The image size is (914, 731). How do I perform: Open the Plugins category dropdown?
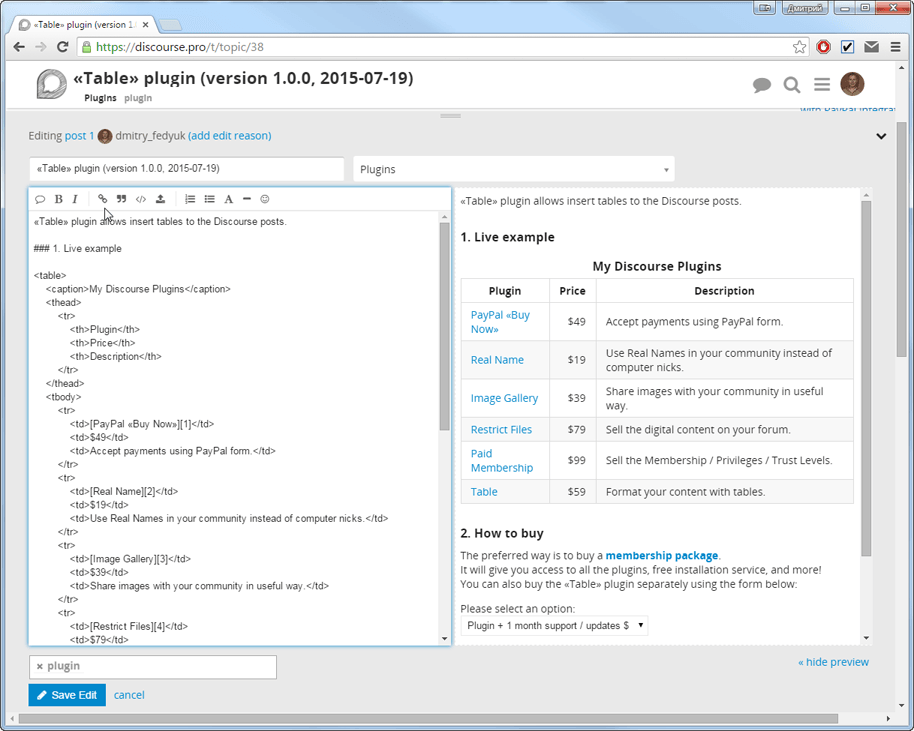coord(514,169)
